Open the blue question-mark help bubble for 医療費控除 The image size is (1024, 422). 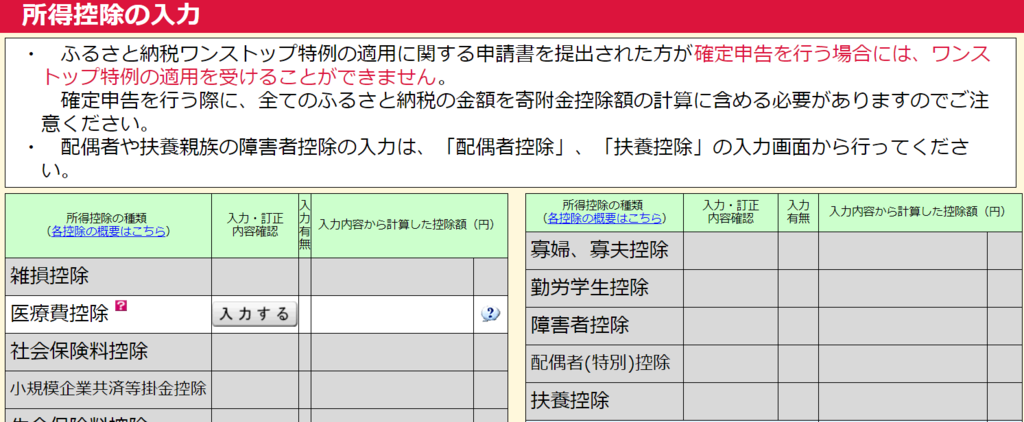[x=490, y=314]
